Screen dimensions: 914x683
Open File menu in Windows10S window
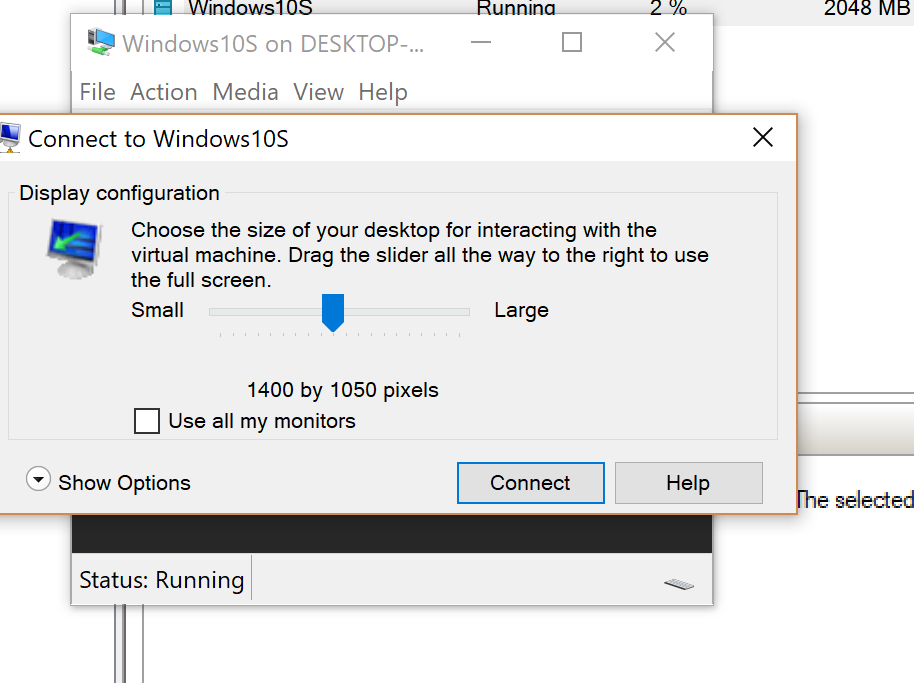click(97, 92)
